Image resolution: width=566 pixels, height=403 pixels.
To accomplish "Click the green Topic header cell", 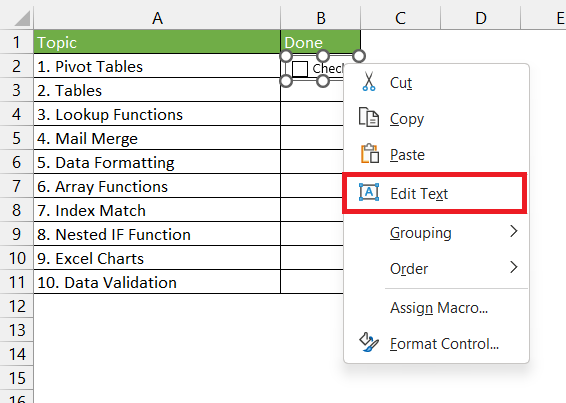I will point(157,42).
